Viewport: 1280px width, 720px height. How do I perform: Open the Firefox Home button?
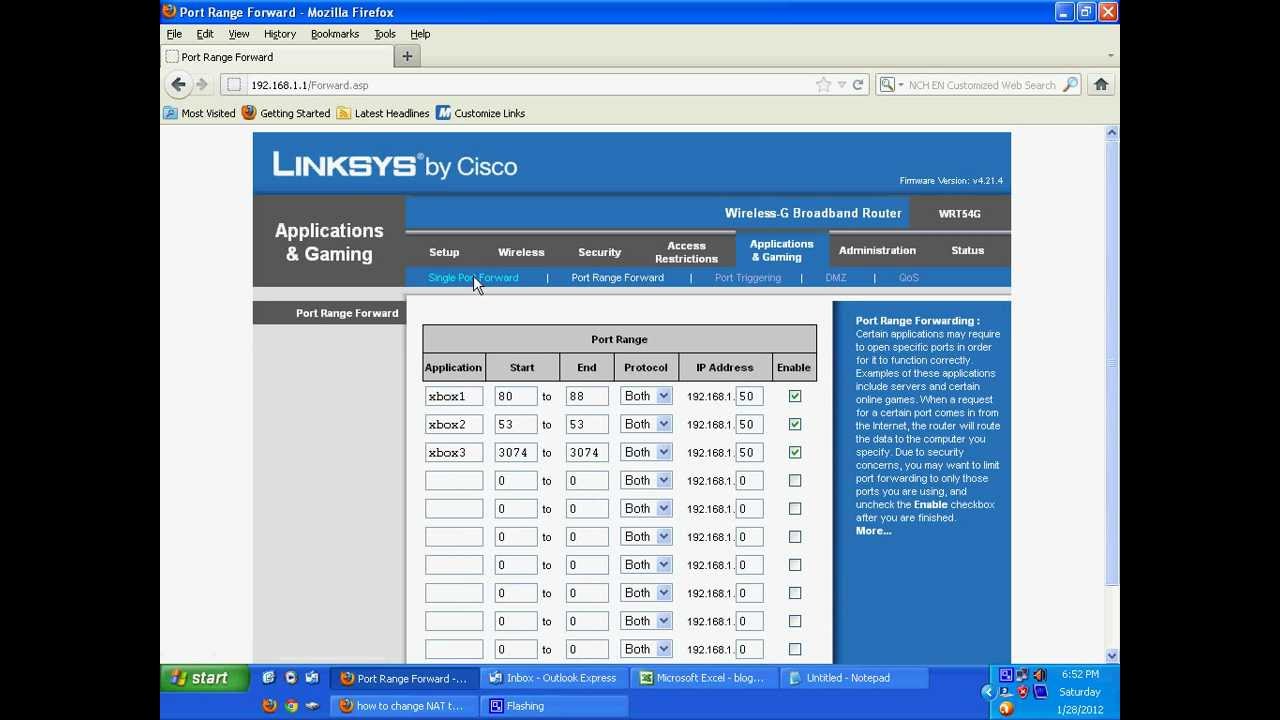pyautogui.click(x=1101, y=85)
